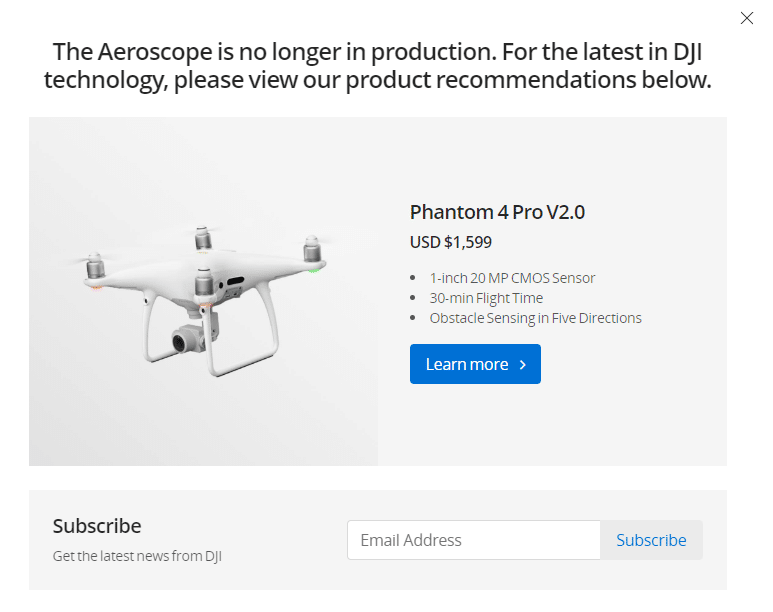Open the Phantom 4 Pro V2.0 title
773x612 pixels.
pos(497,212)
